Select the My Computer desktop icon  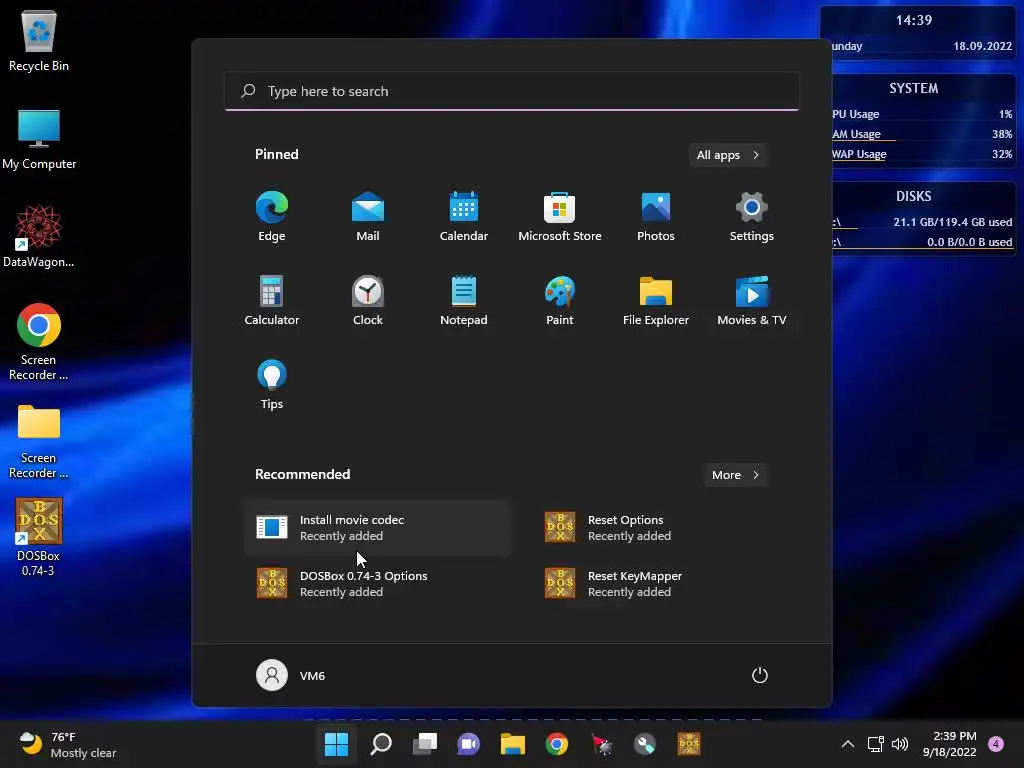tap(39, 139)
